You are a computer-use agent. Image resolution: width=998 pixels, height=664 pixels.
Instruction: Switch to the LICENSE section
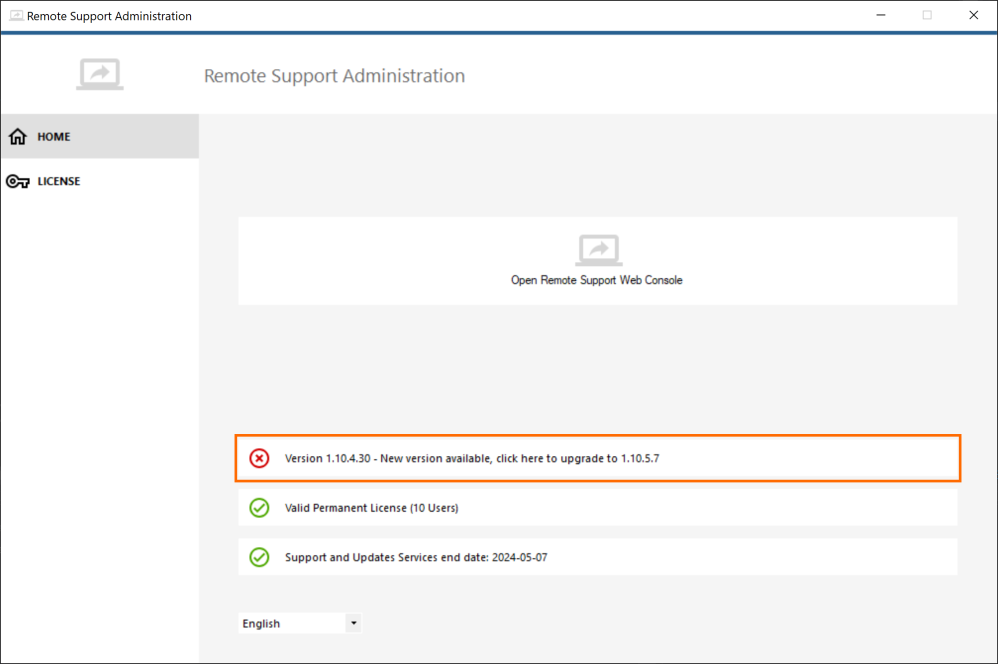[x=59, y=182]
